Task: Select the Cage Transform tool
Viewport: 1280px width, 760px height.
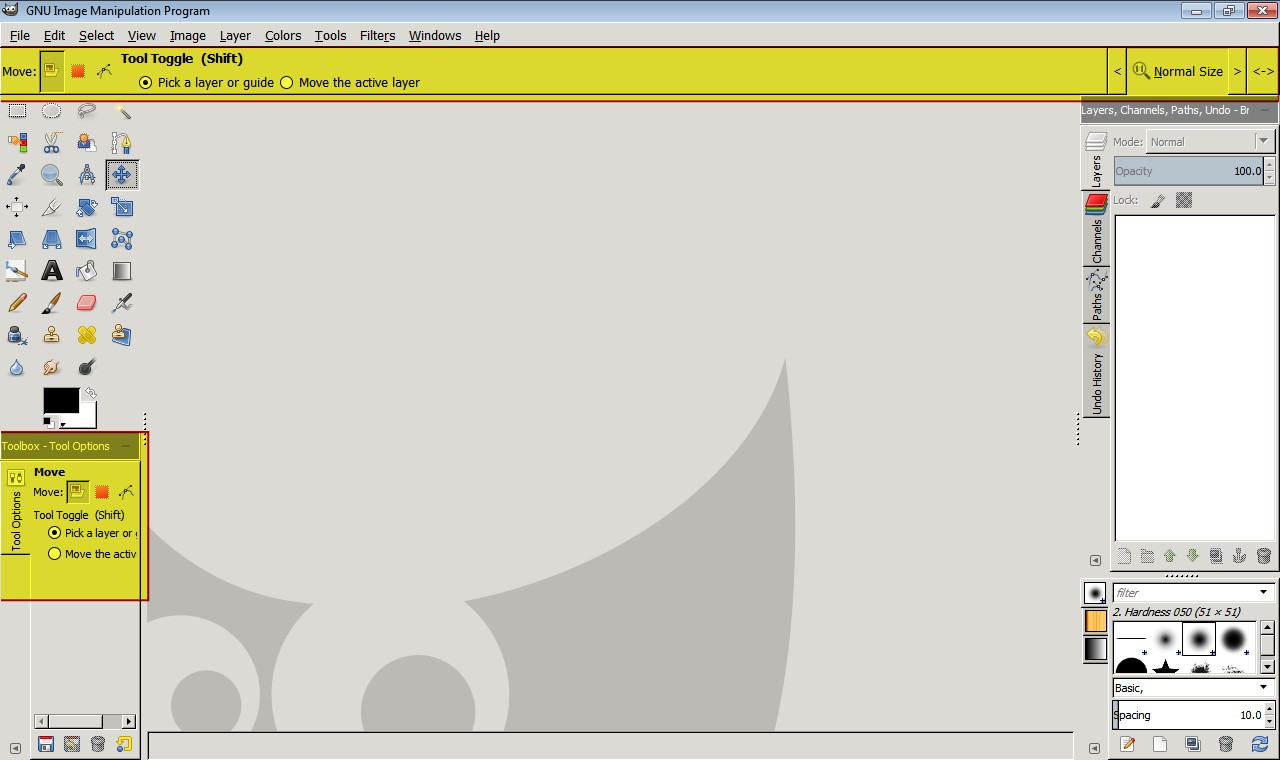Action: [122, 239]
